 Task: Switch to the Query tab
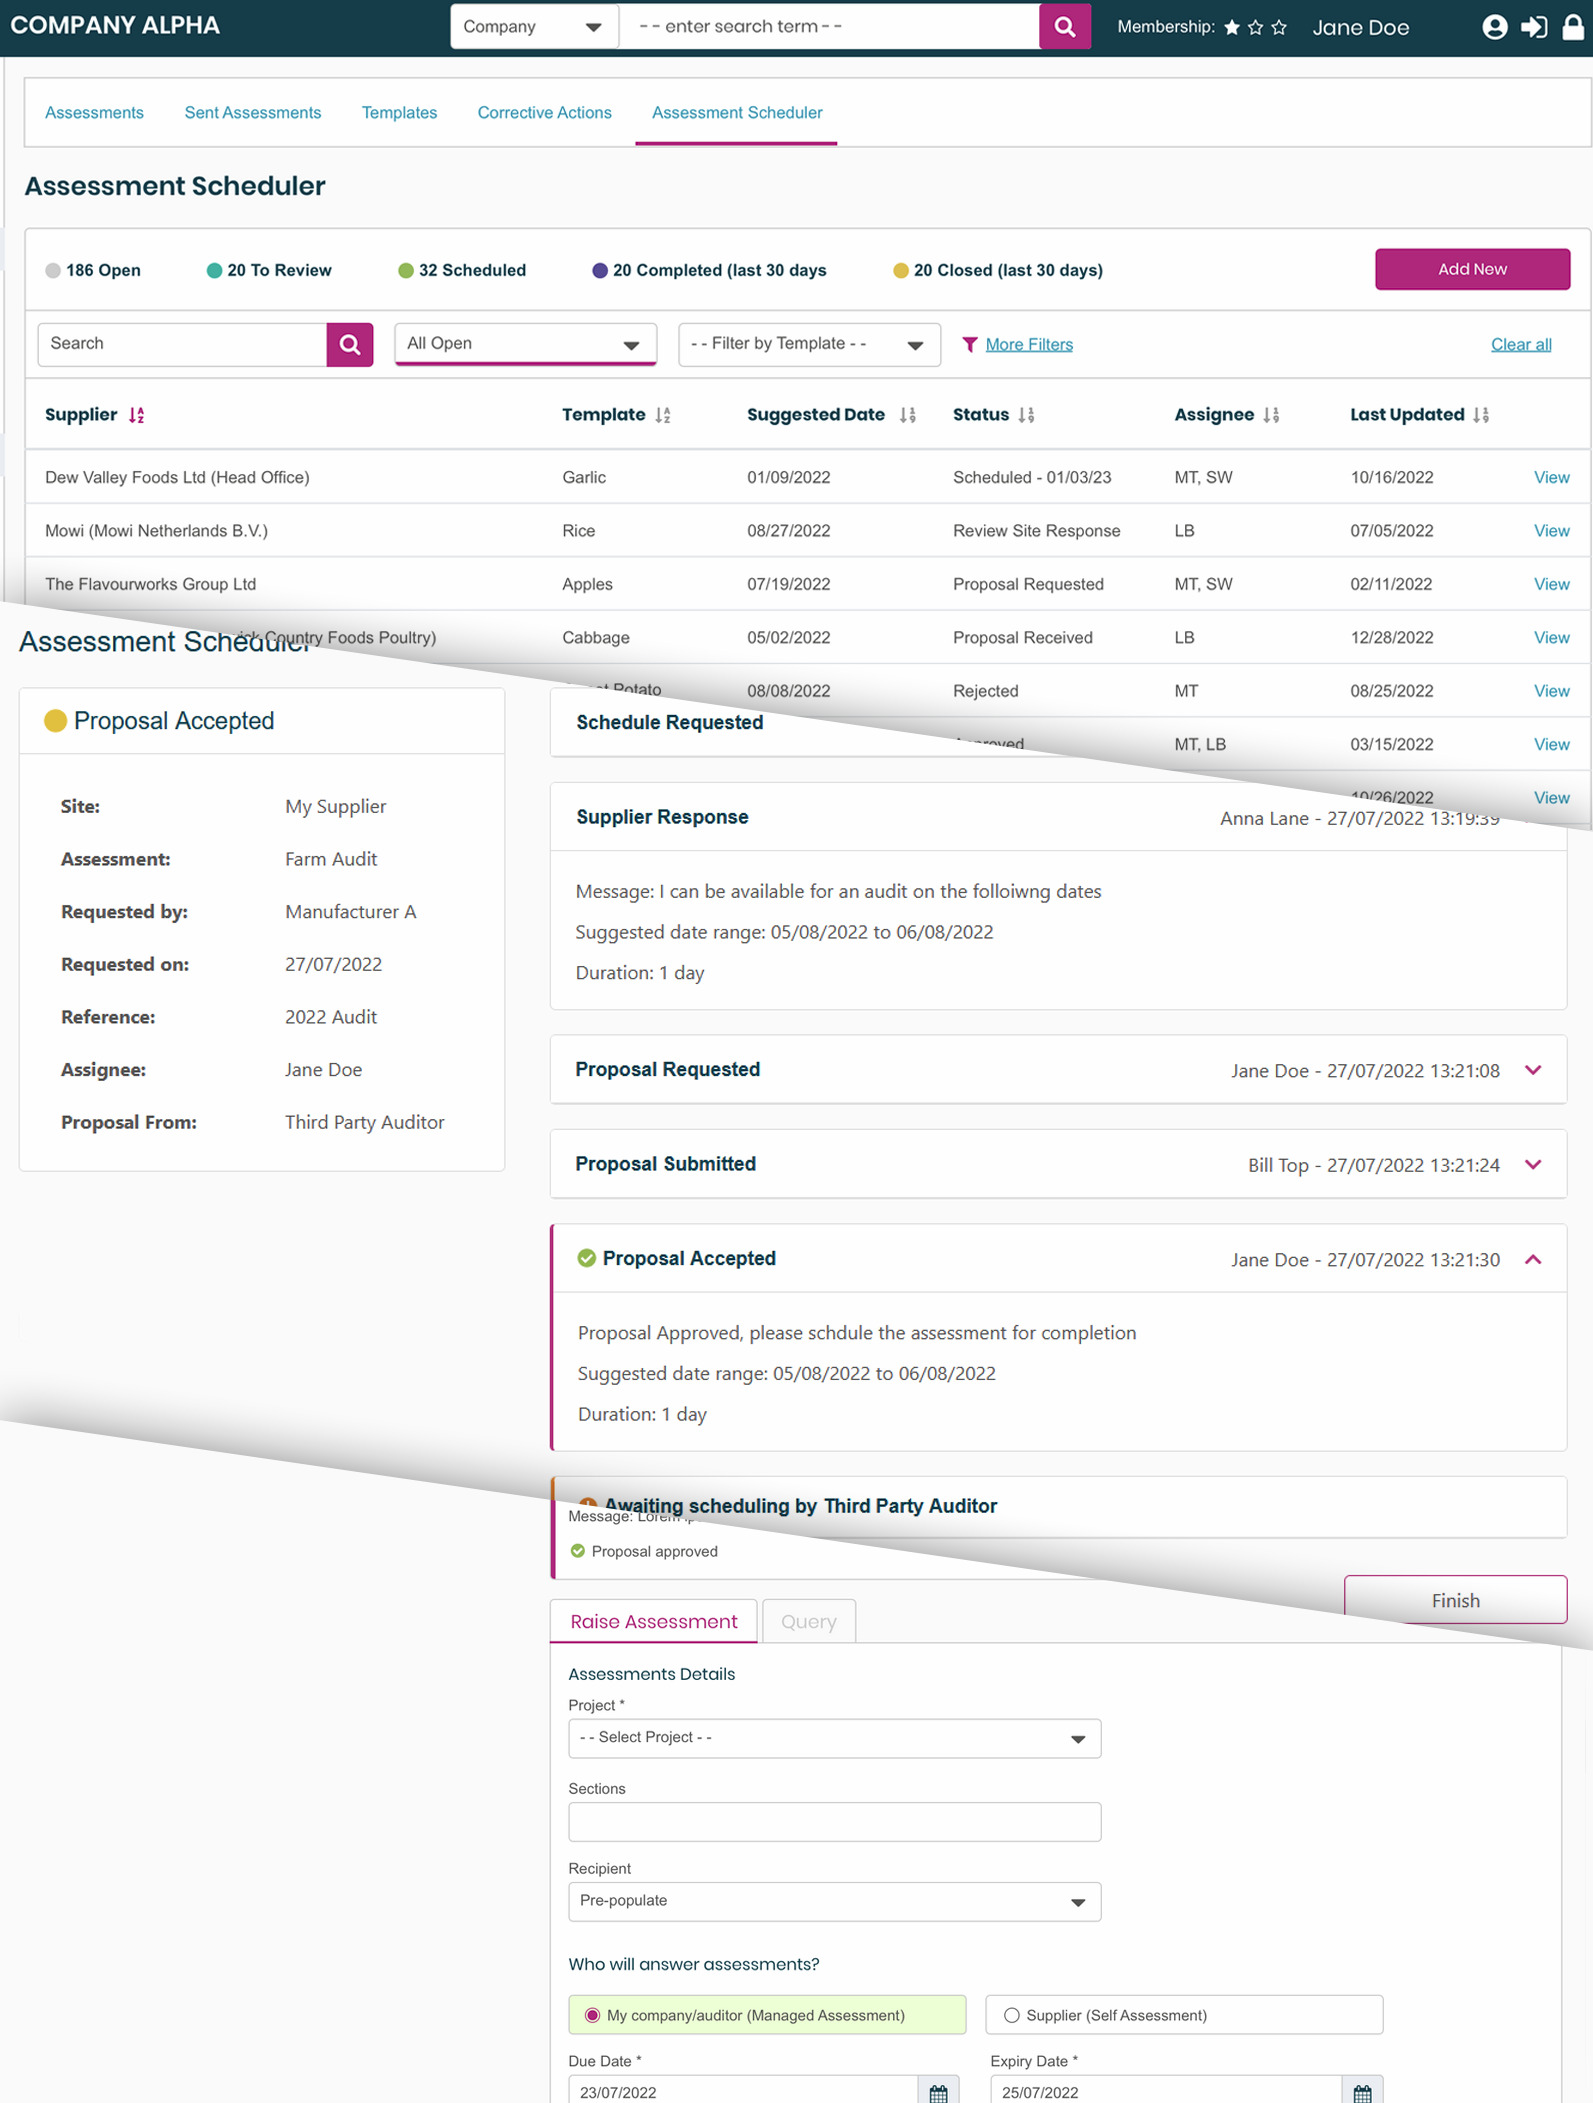808,1621
